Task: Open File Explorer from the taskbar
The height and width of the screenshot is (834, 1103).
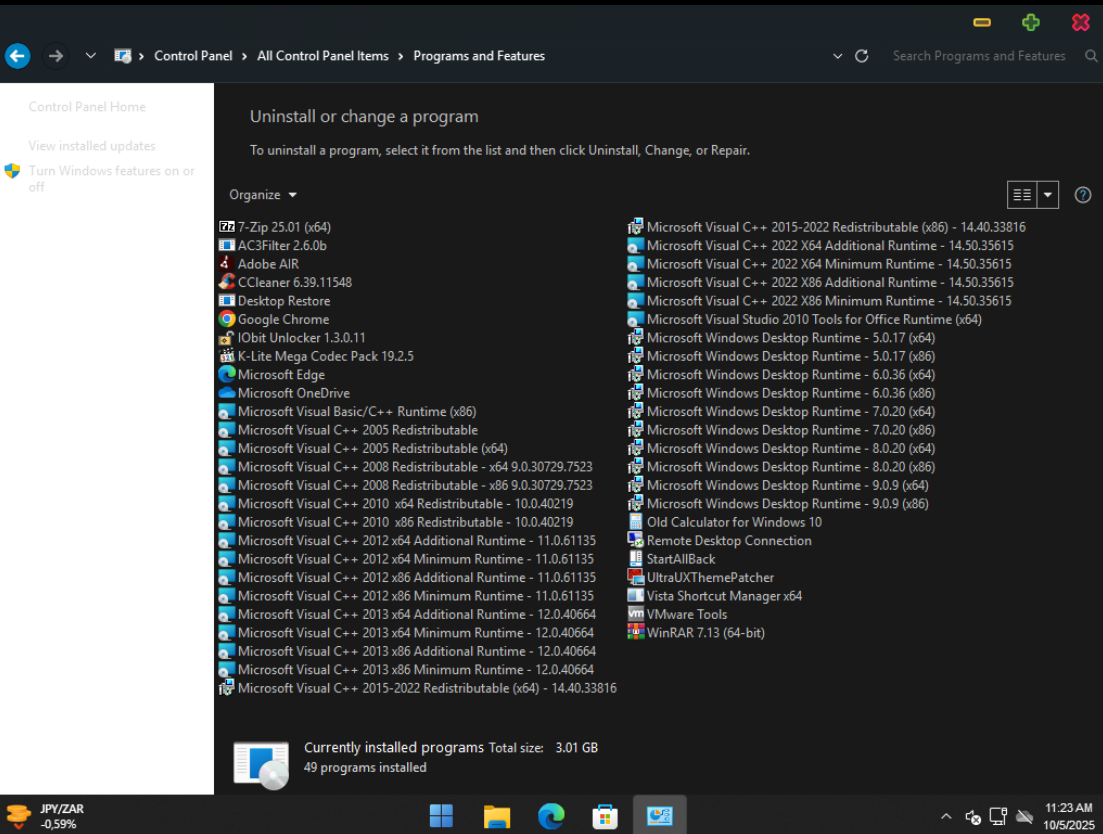Action: 497,816
